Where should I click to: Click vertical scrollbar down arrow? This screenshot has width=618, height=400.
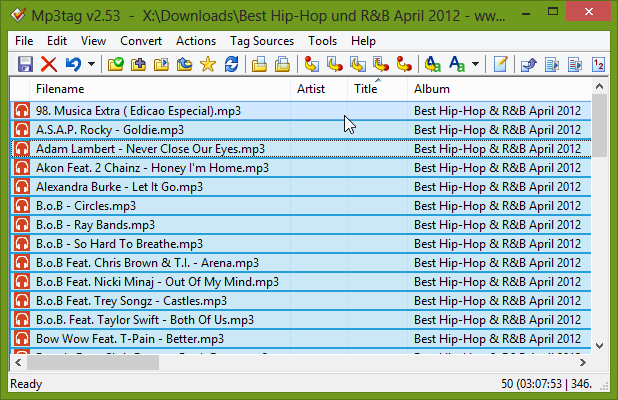[x=599, y=346]
